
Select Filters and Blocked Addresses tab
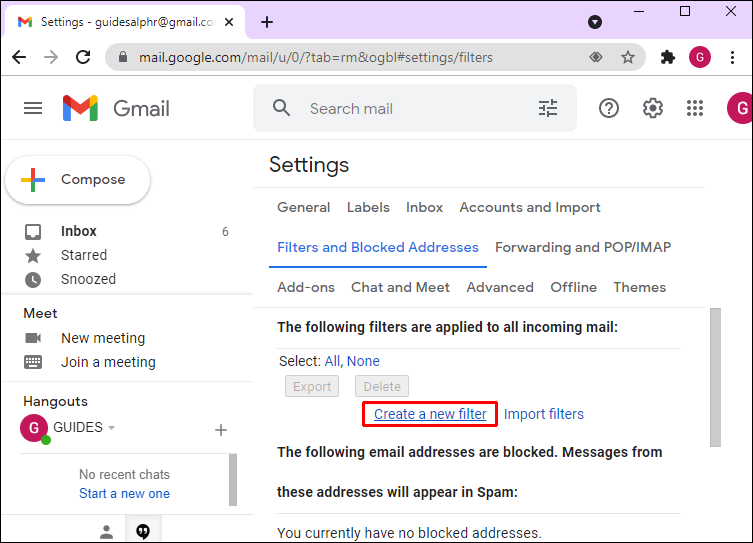pyautogui.click(x=378, y=247)
